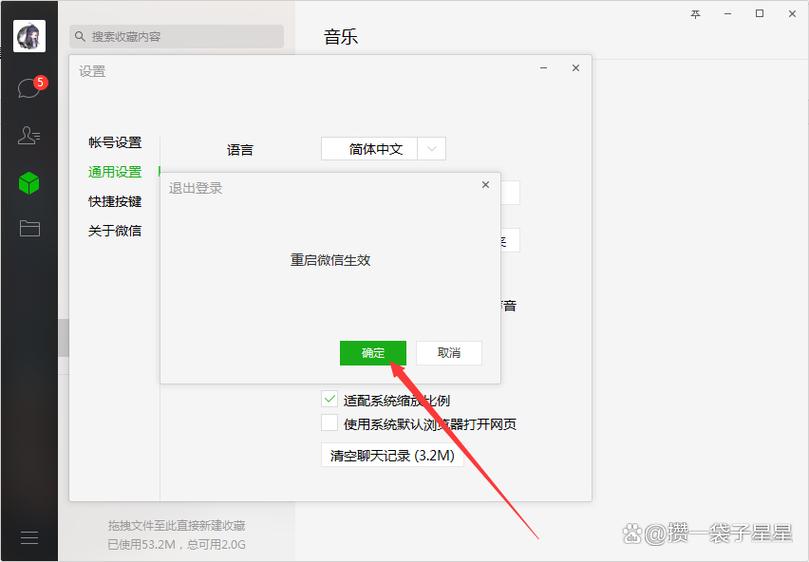Select 快捷按键 settings tab
809x562 pixels.
click(x=115, y=201)
